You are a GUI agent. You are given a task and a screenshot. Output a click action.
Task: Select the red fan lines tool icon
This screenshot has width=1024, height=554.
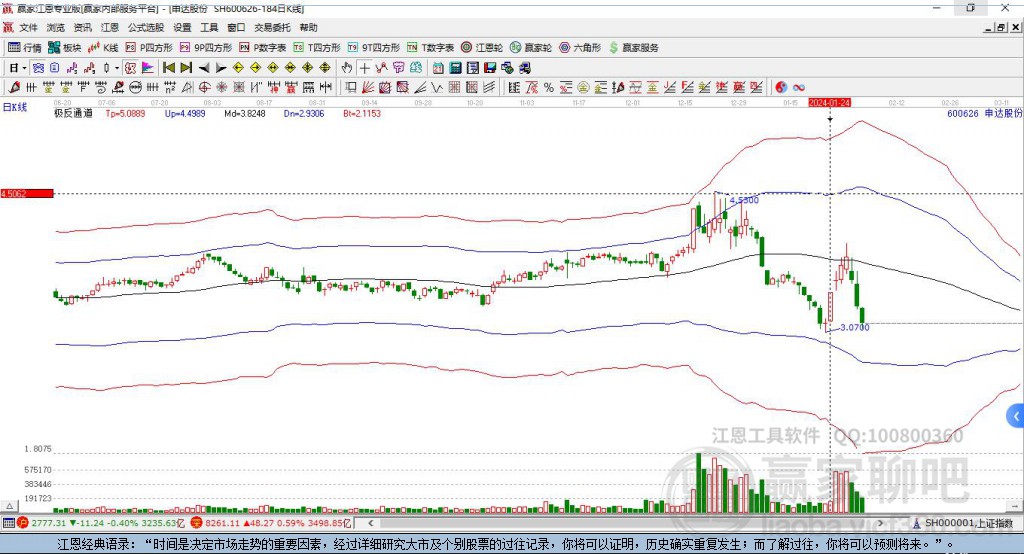[368, 88]
